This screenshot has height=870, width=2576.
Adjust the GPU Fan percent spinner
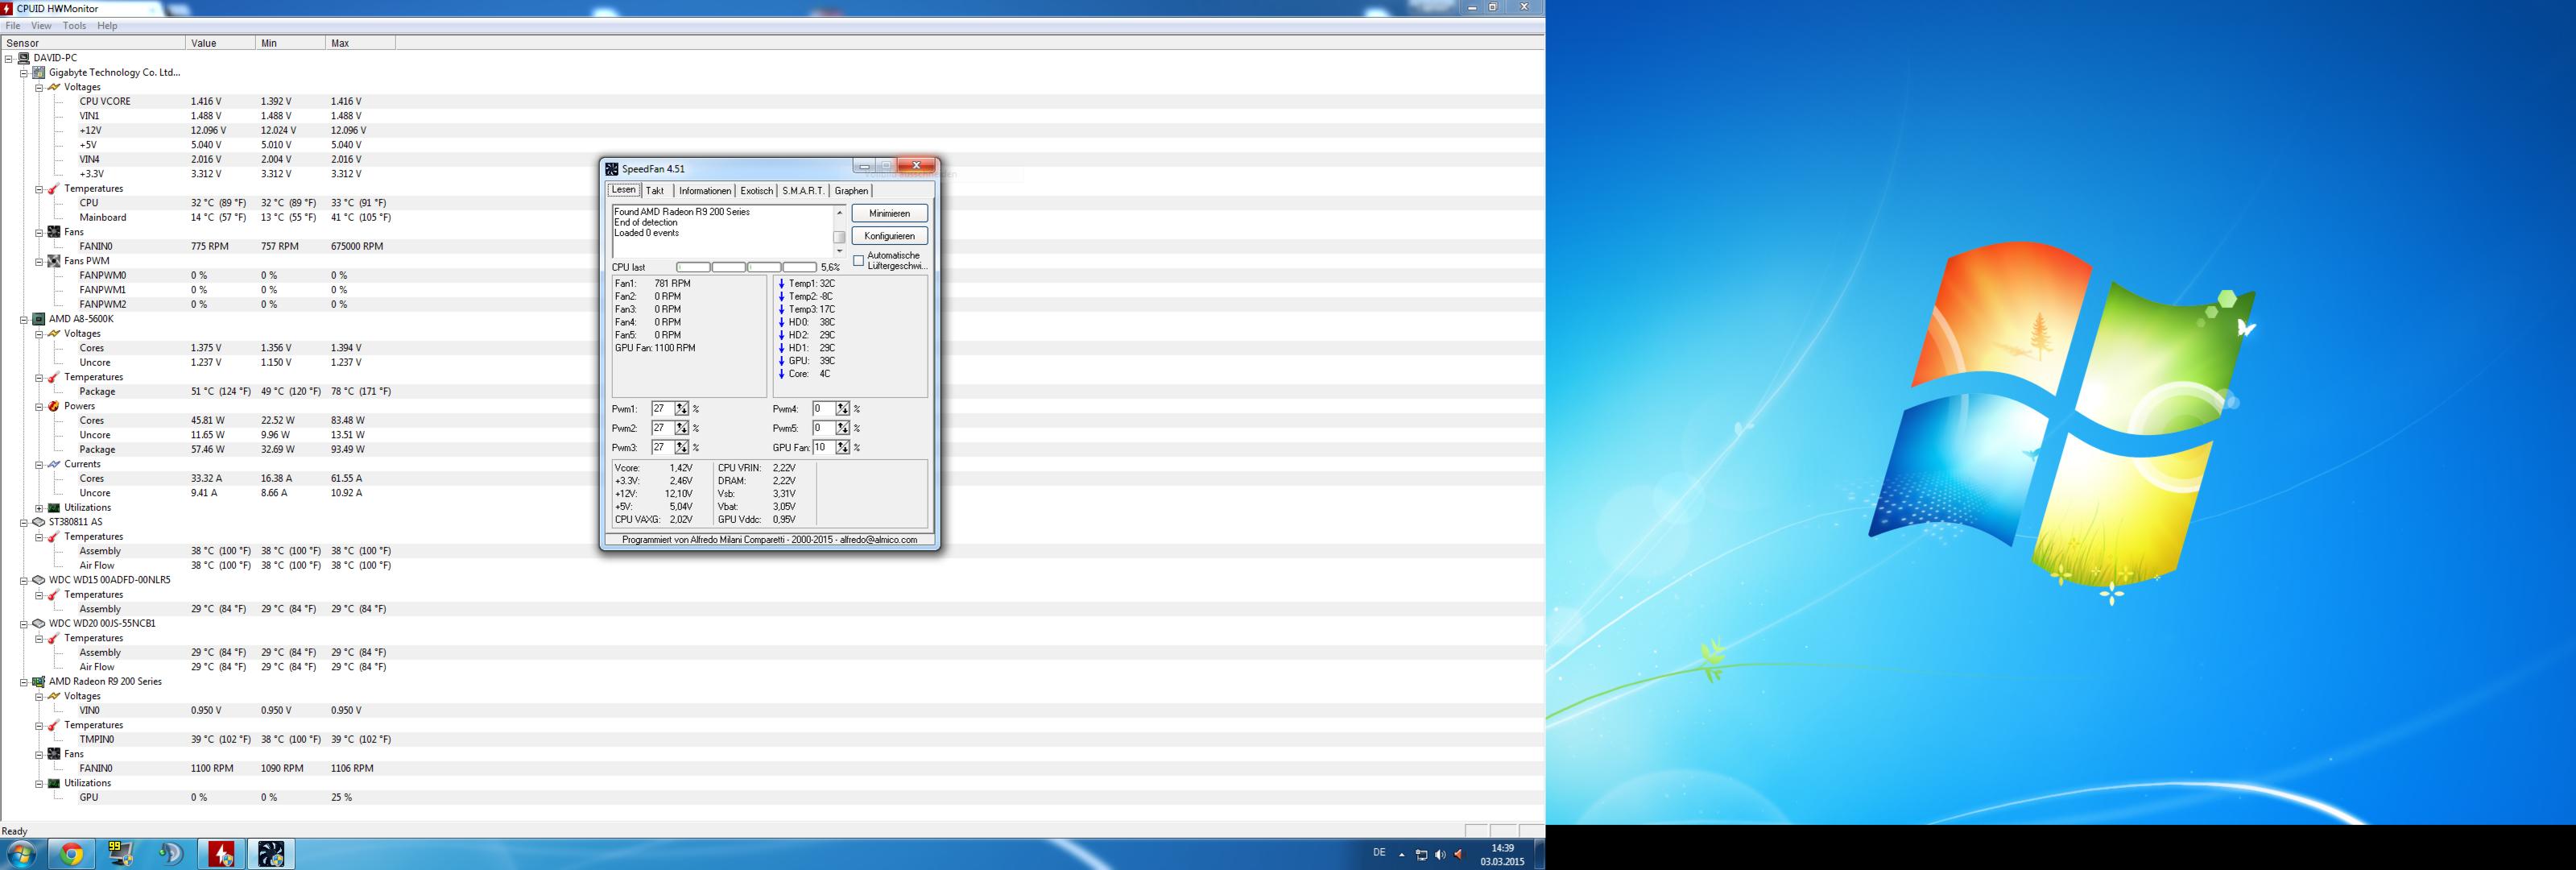coord(842,448)
